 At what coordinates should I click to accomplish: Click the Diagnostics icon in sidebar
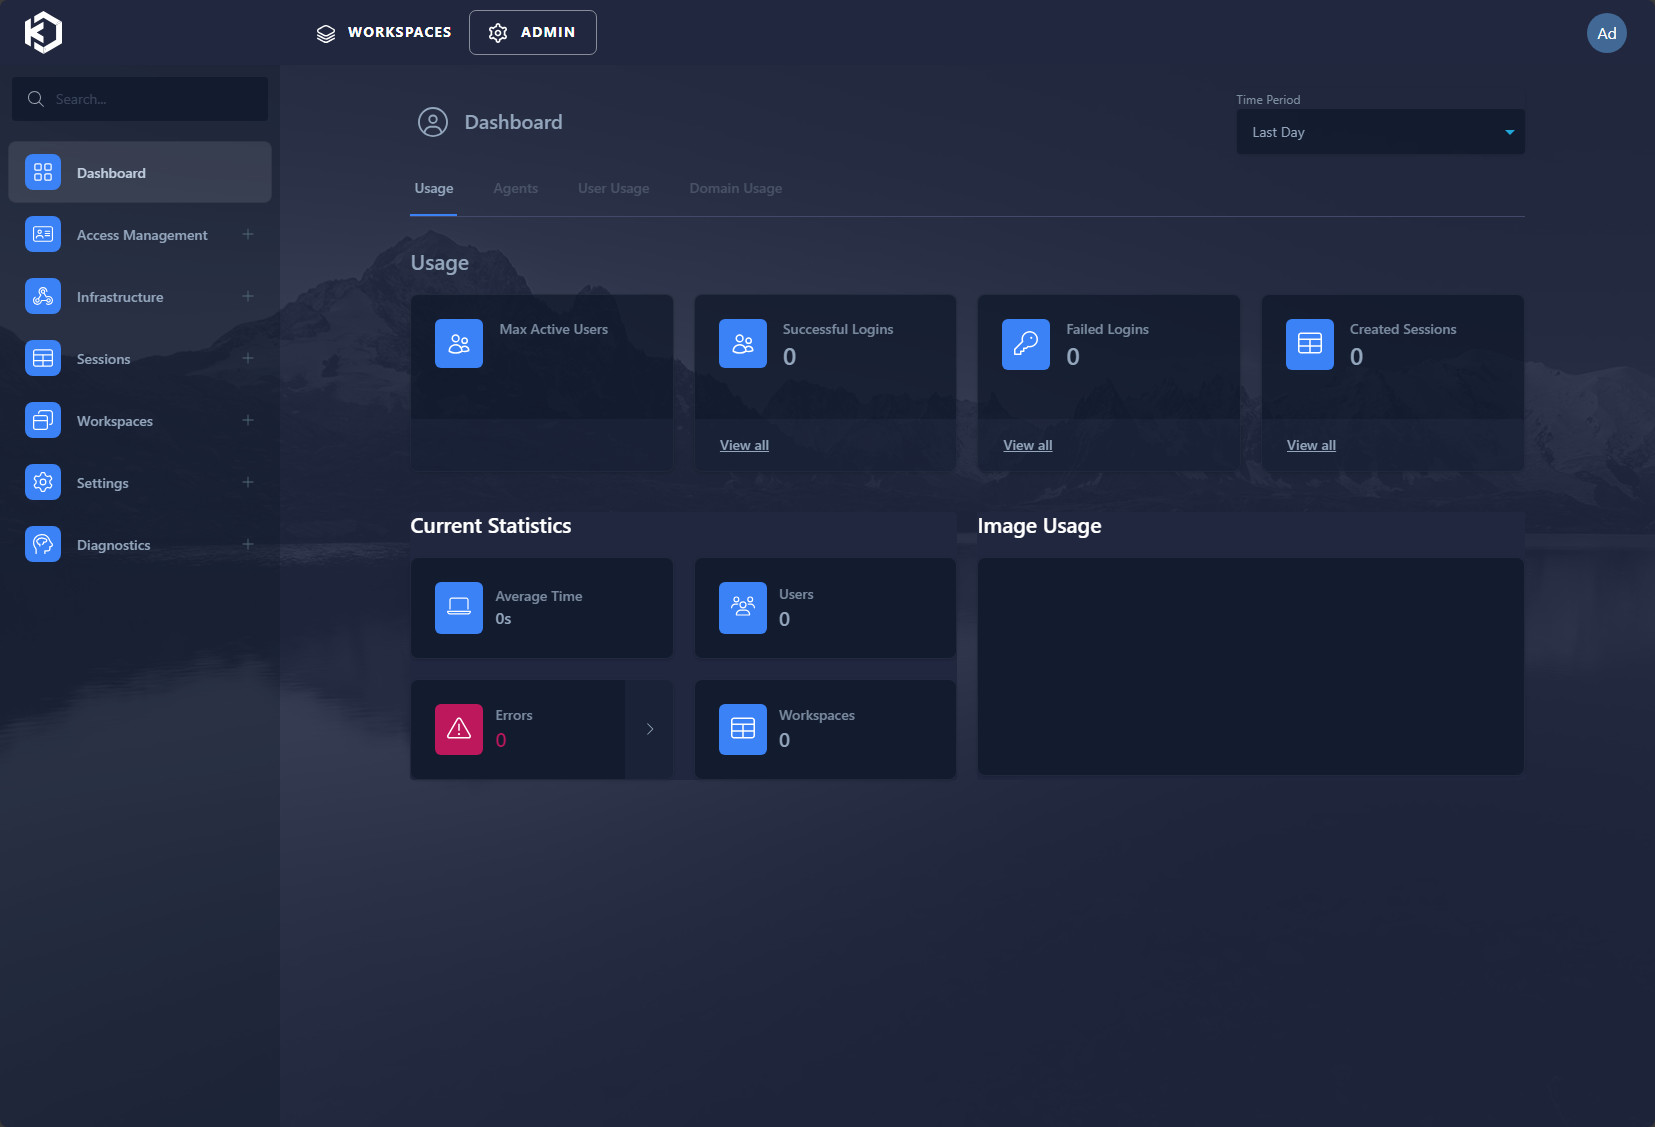coord(43,545)
